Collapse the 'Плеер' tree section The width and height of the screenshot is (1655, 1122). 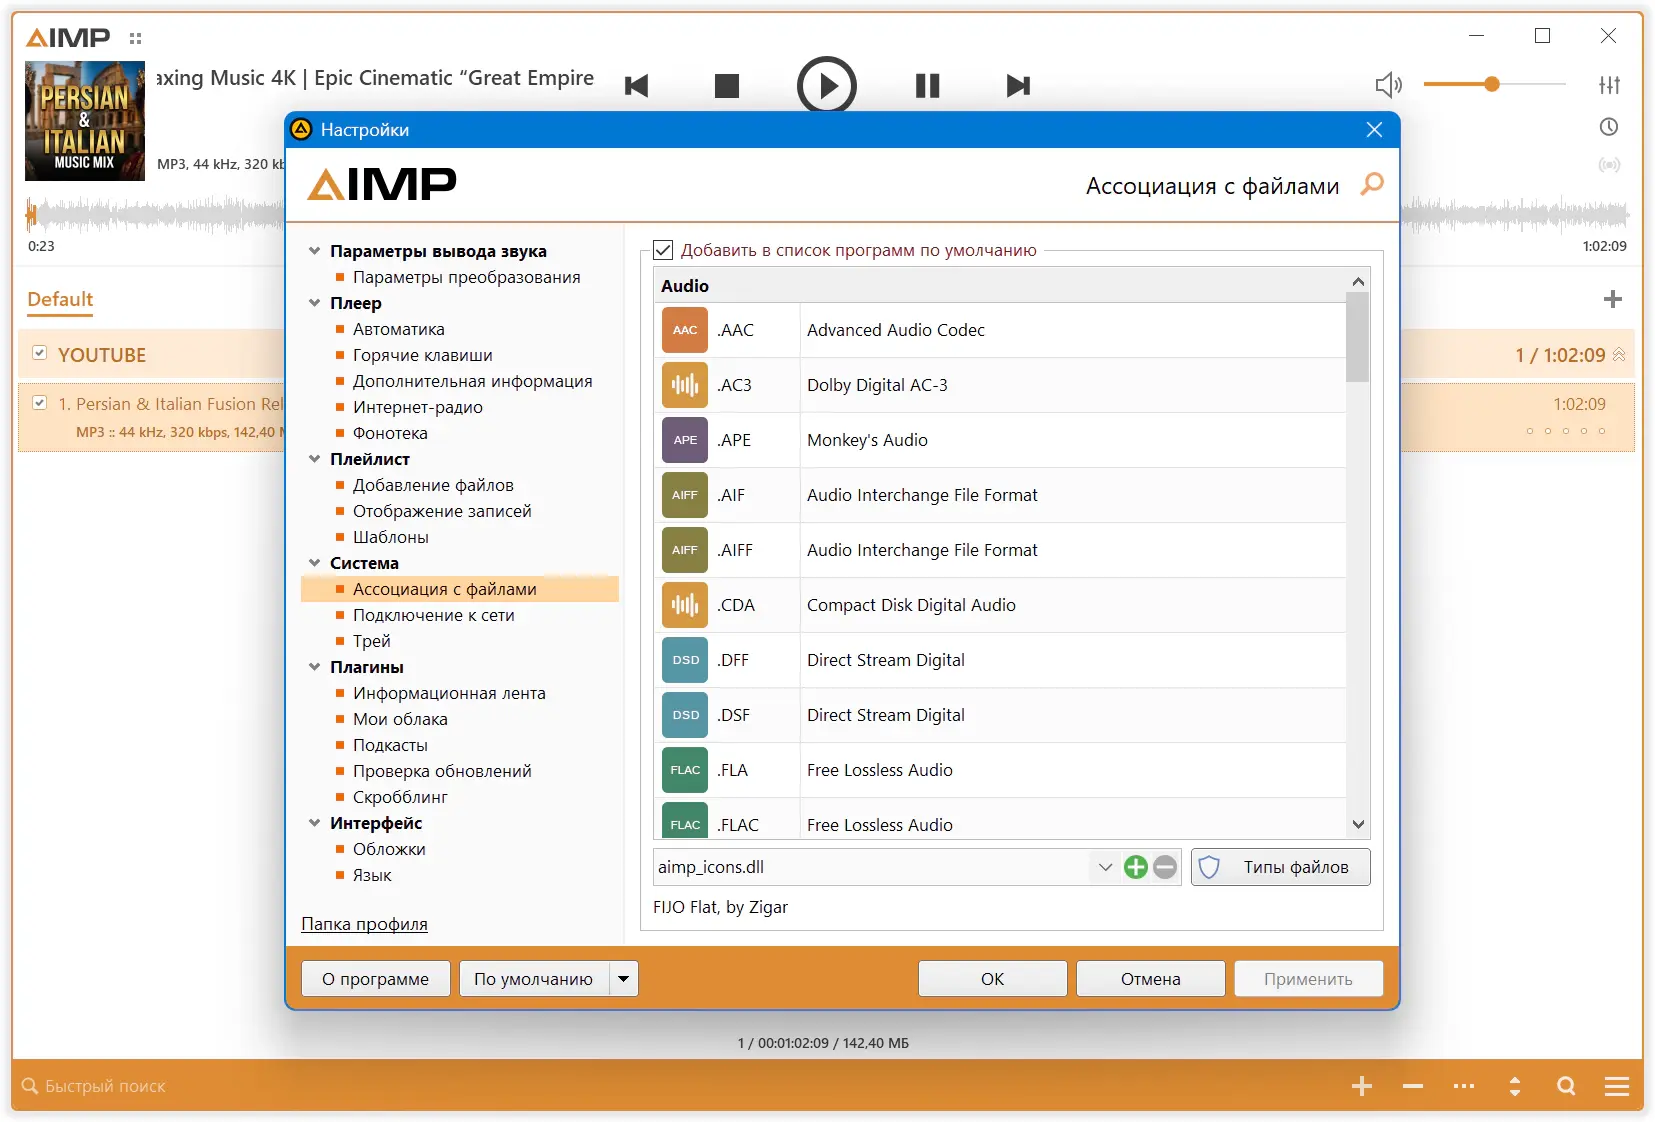click(x=315, y=303)
